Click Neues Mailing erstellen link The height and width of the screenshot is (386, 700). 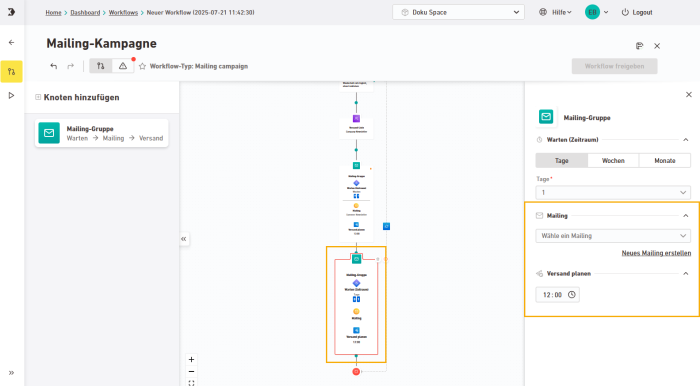pyautogui.click(x=656, y=253)
